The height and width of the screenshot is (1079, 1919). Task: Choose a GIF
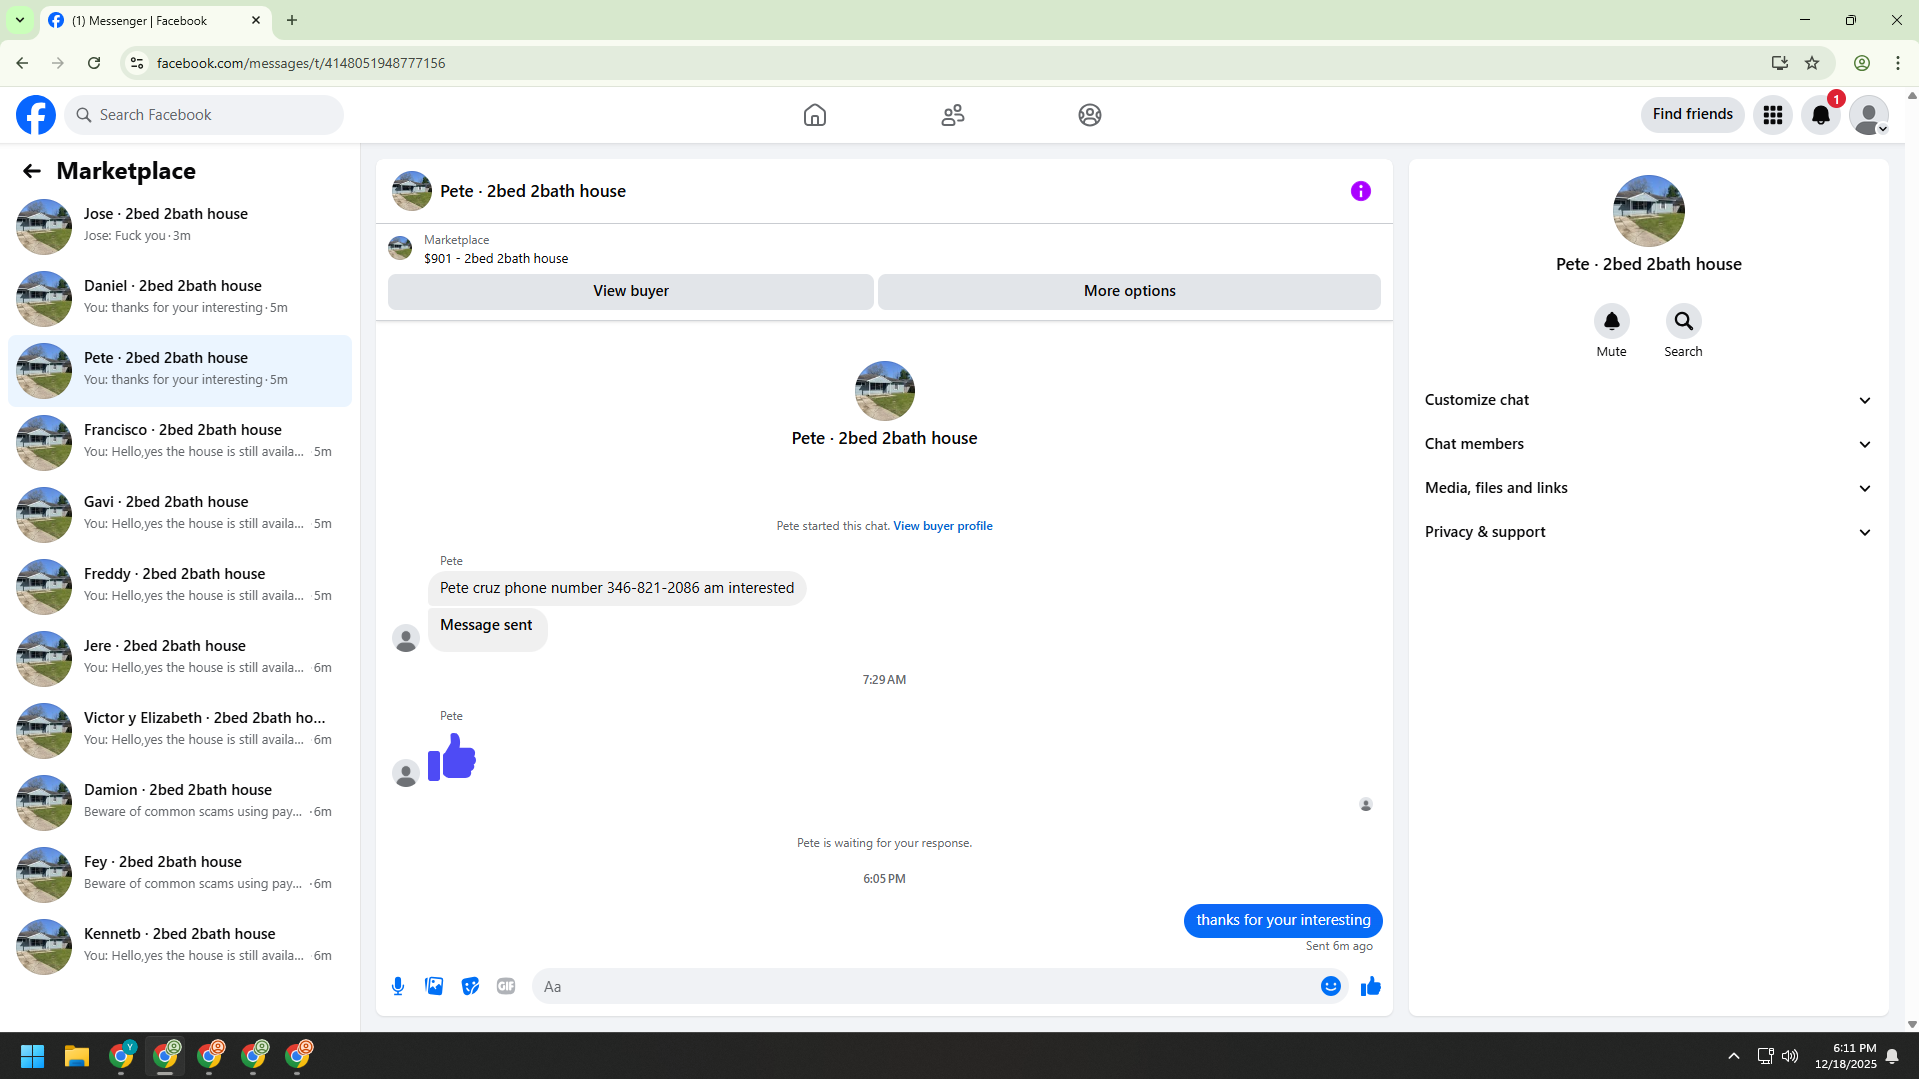pyautogui.click(x=506, y=986)
